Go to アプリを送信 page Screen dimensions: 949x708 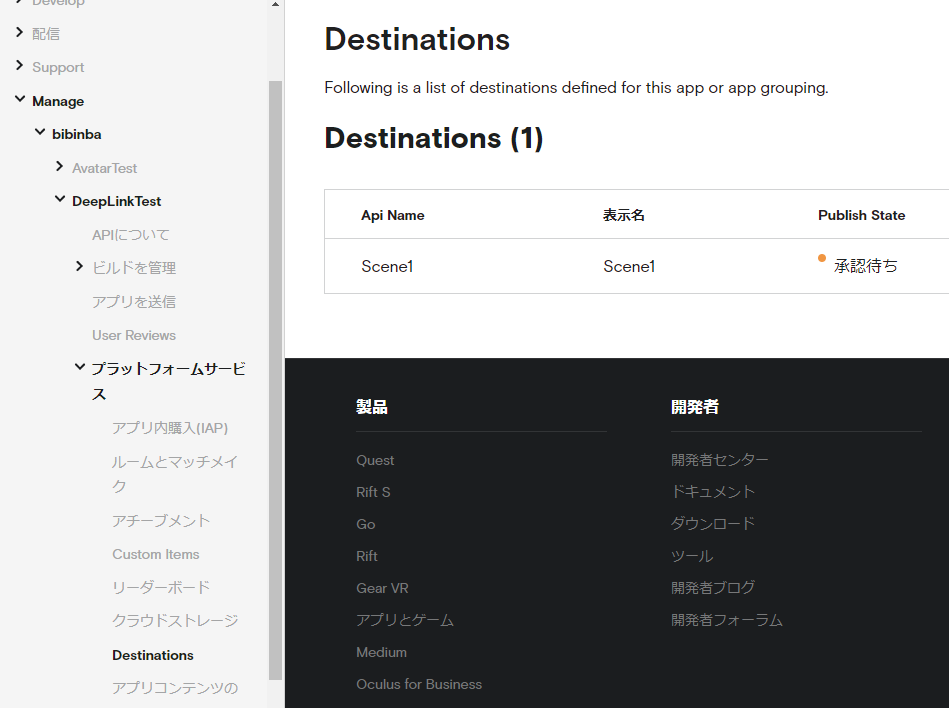click(134, 302)
